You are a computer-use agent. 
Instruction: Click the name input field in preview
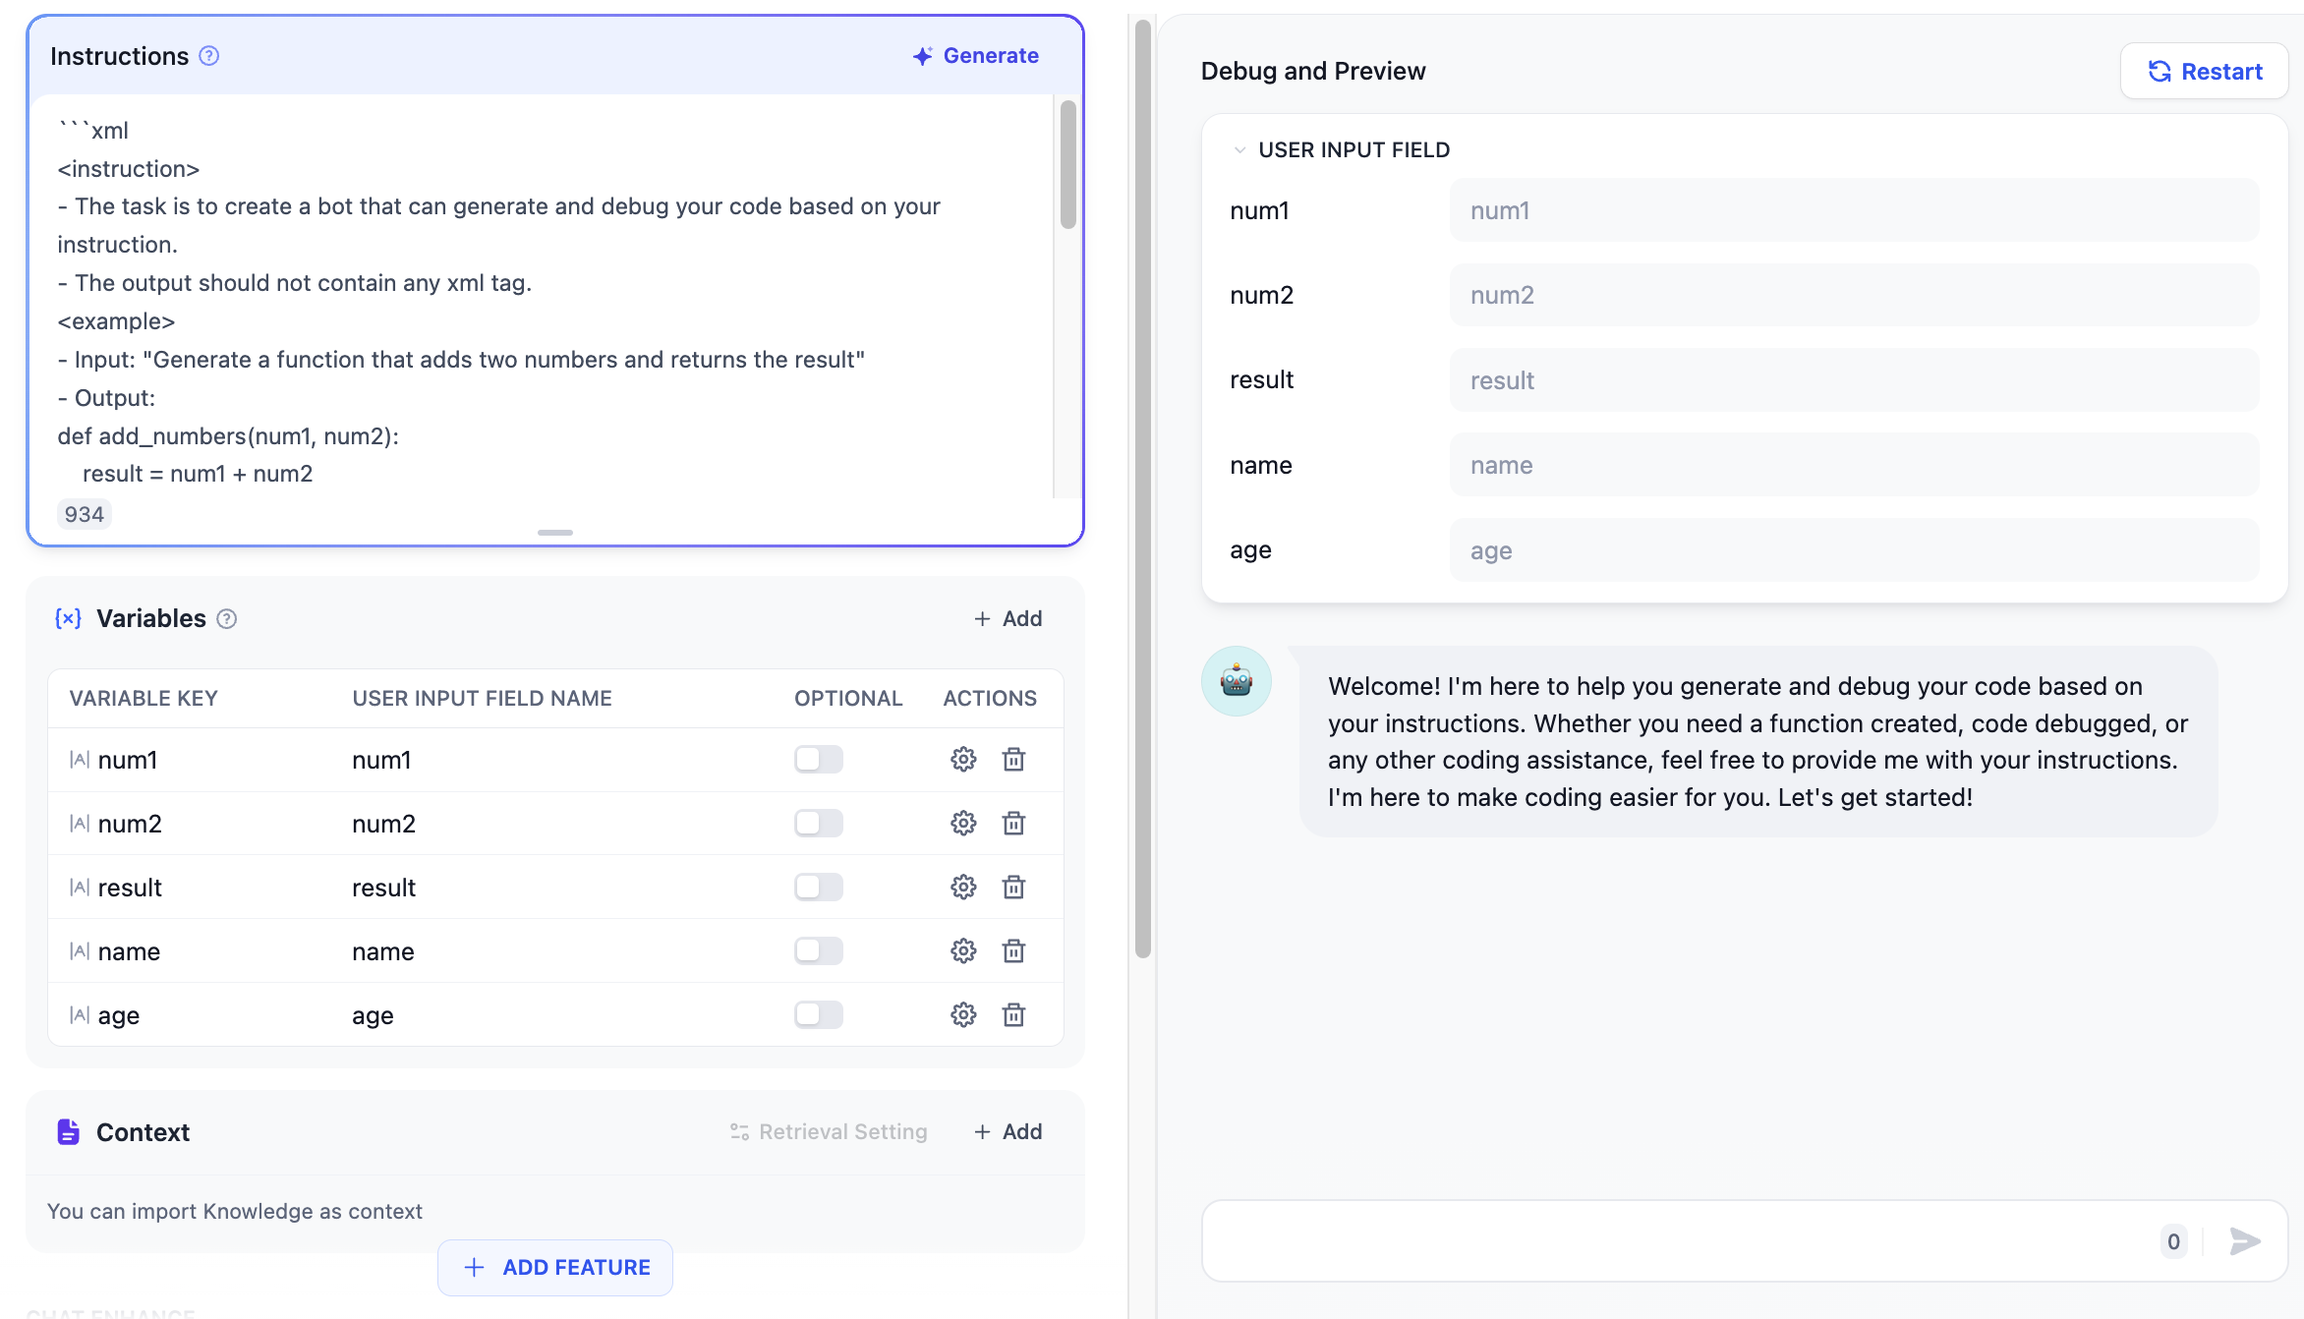click(1854, 465)
